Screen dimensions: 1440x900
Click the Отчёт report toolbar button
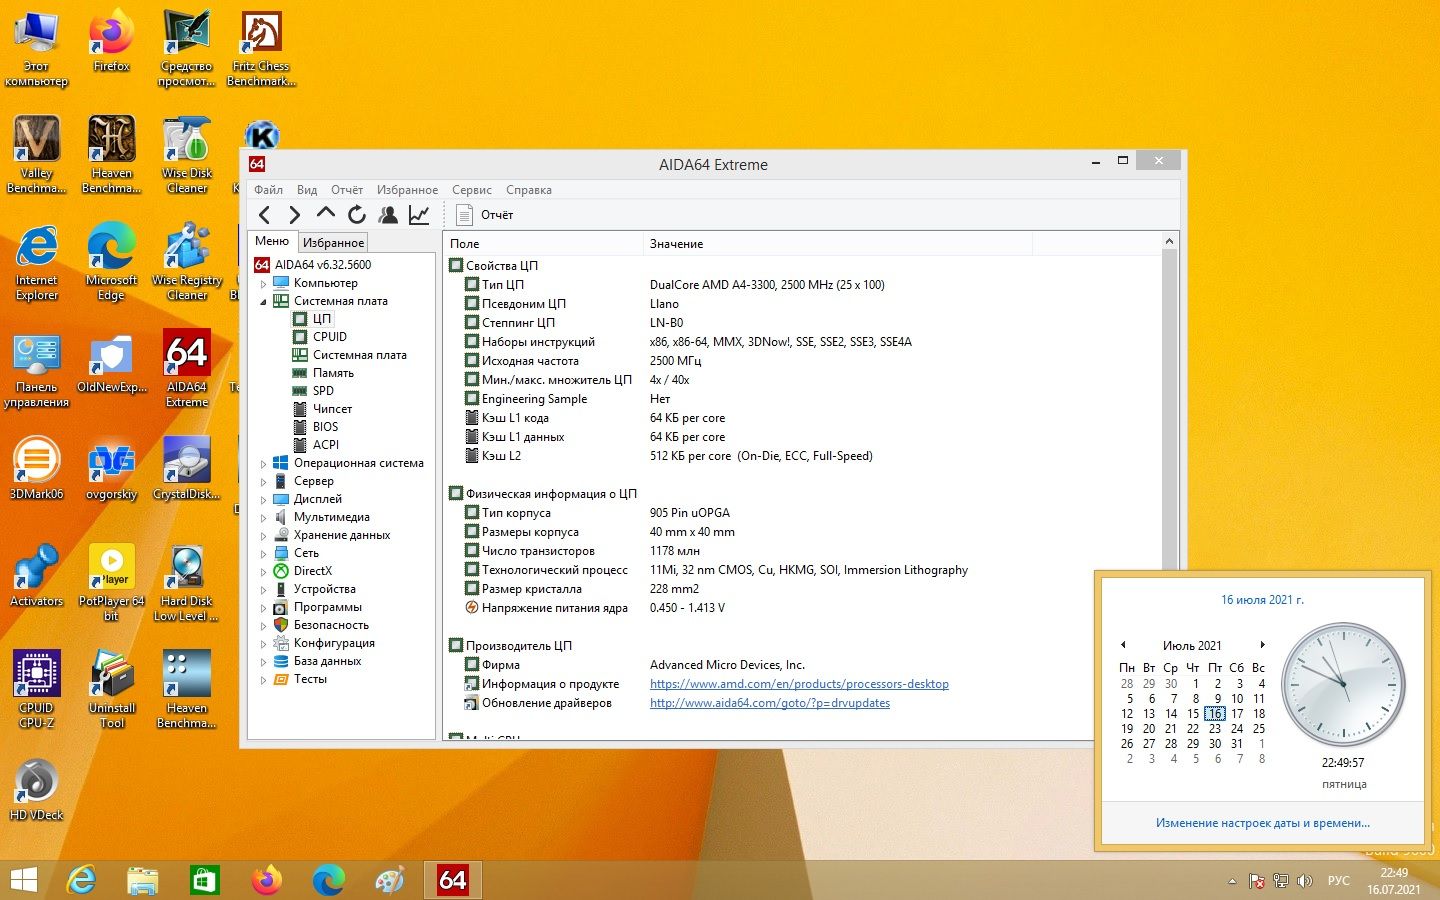click(x=485, y=215)
